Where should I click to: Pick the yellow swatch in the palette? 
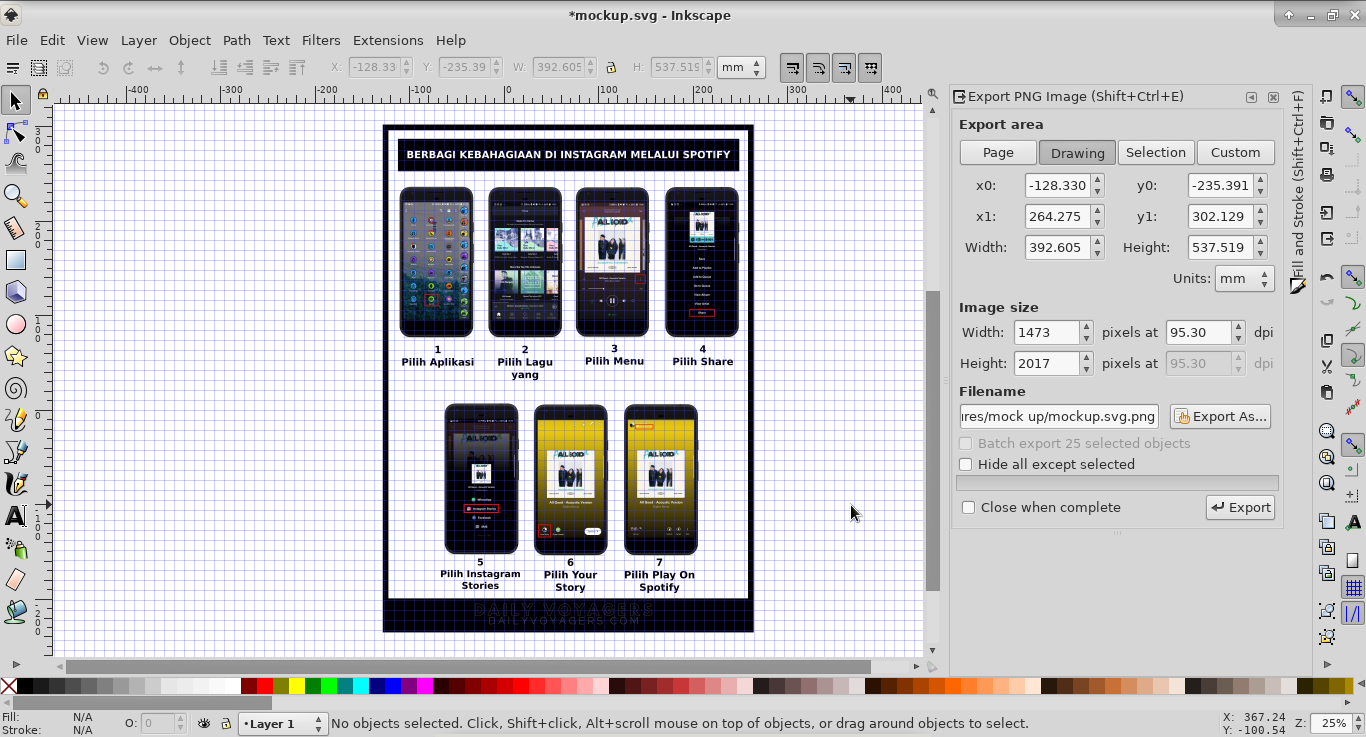(297, 686)
